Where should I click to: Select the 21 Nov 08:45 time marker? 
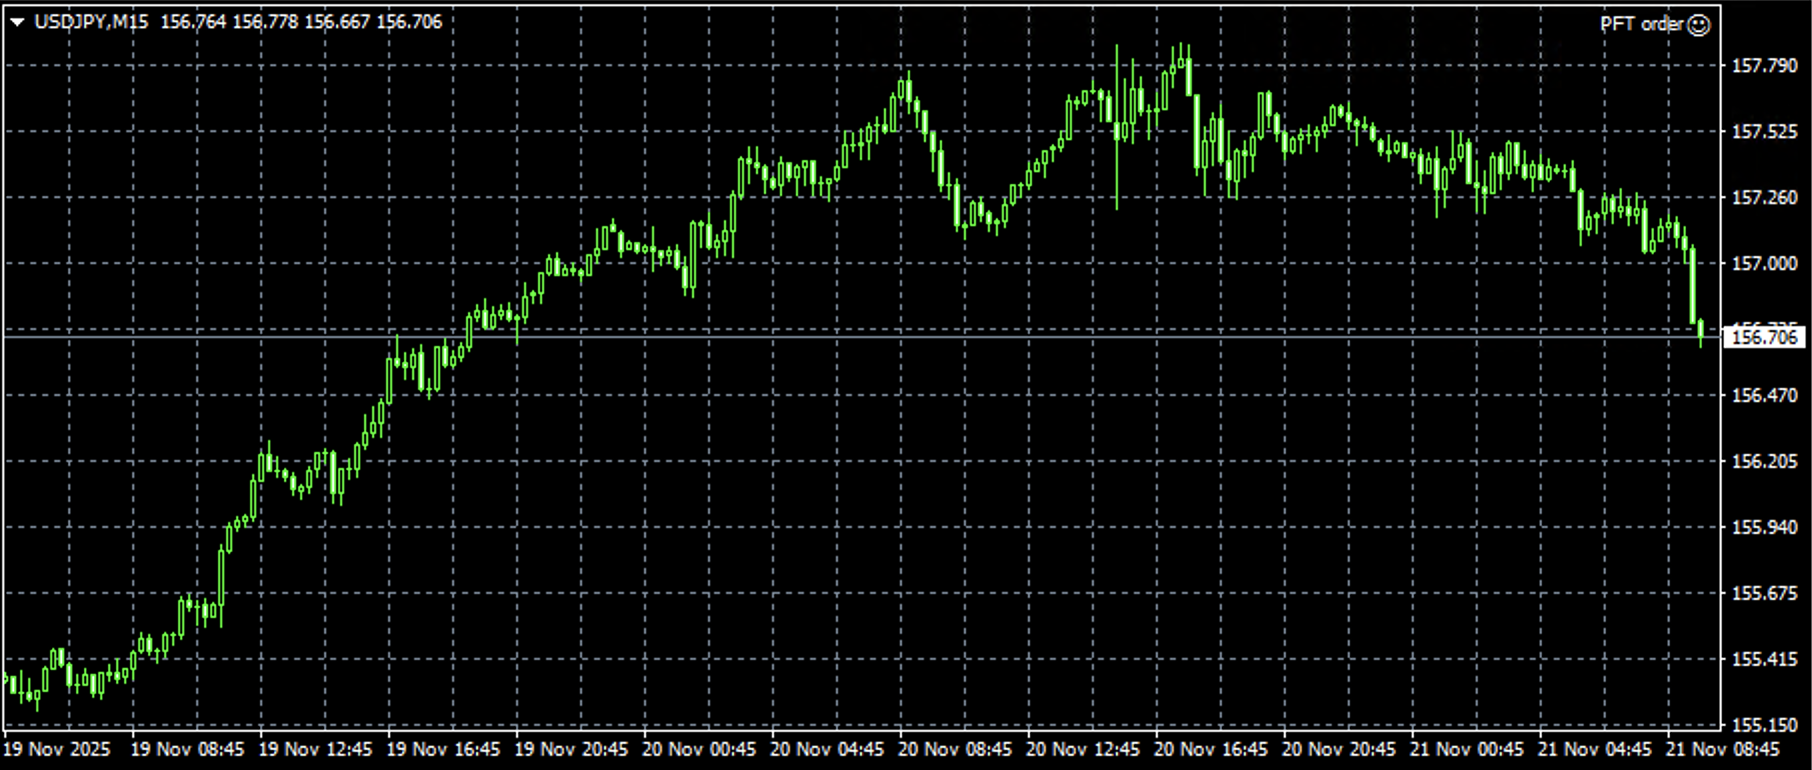[1722, 749]
